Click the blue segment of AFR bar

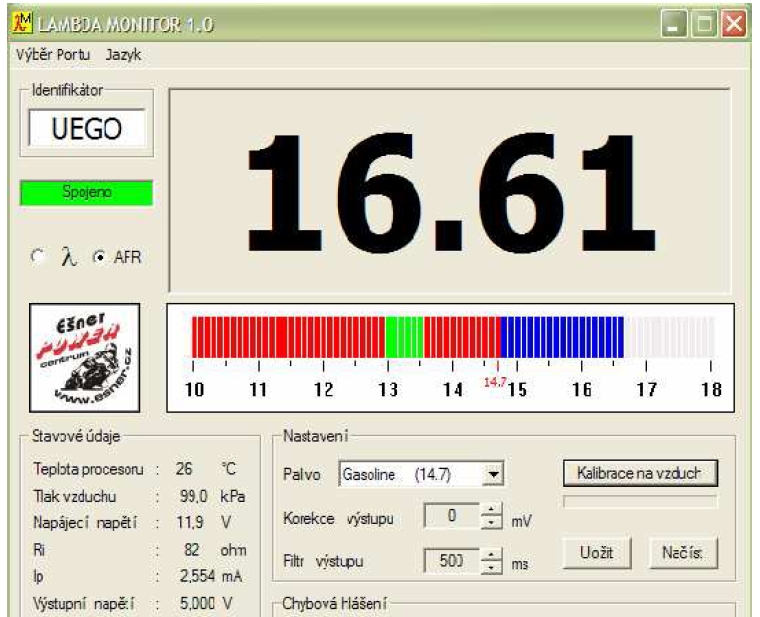coord(562,337)
